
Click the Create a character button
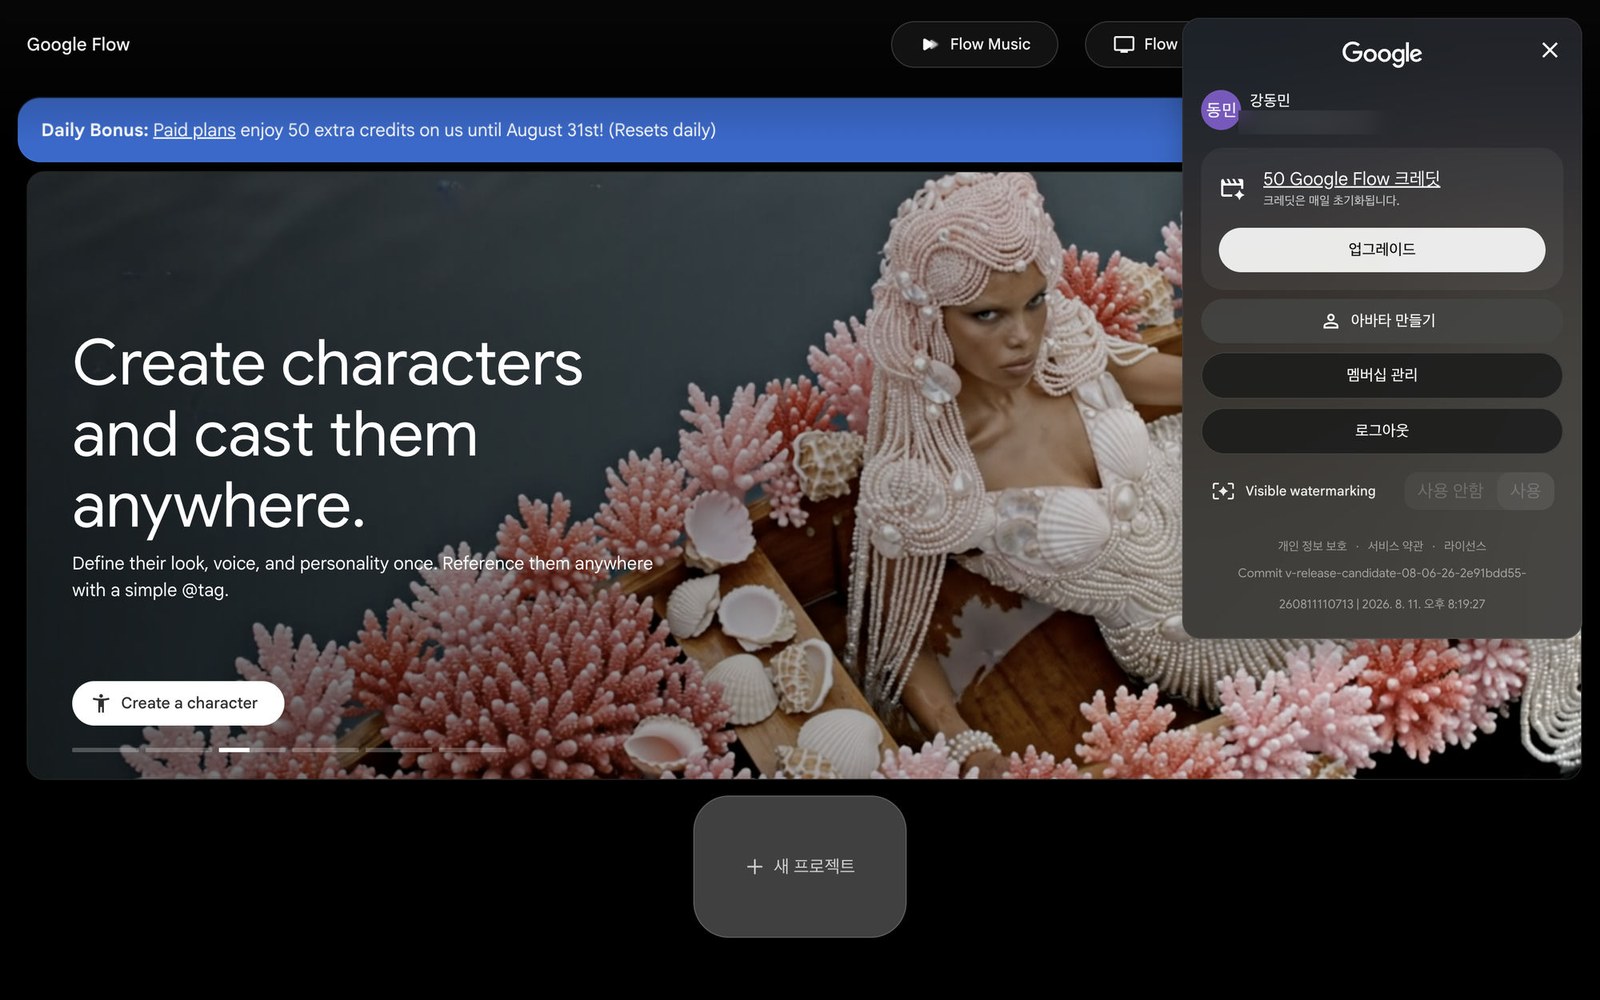[x=178, y=703]
